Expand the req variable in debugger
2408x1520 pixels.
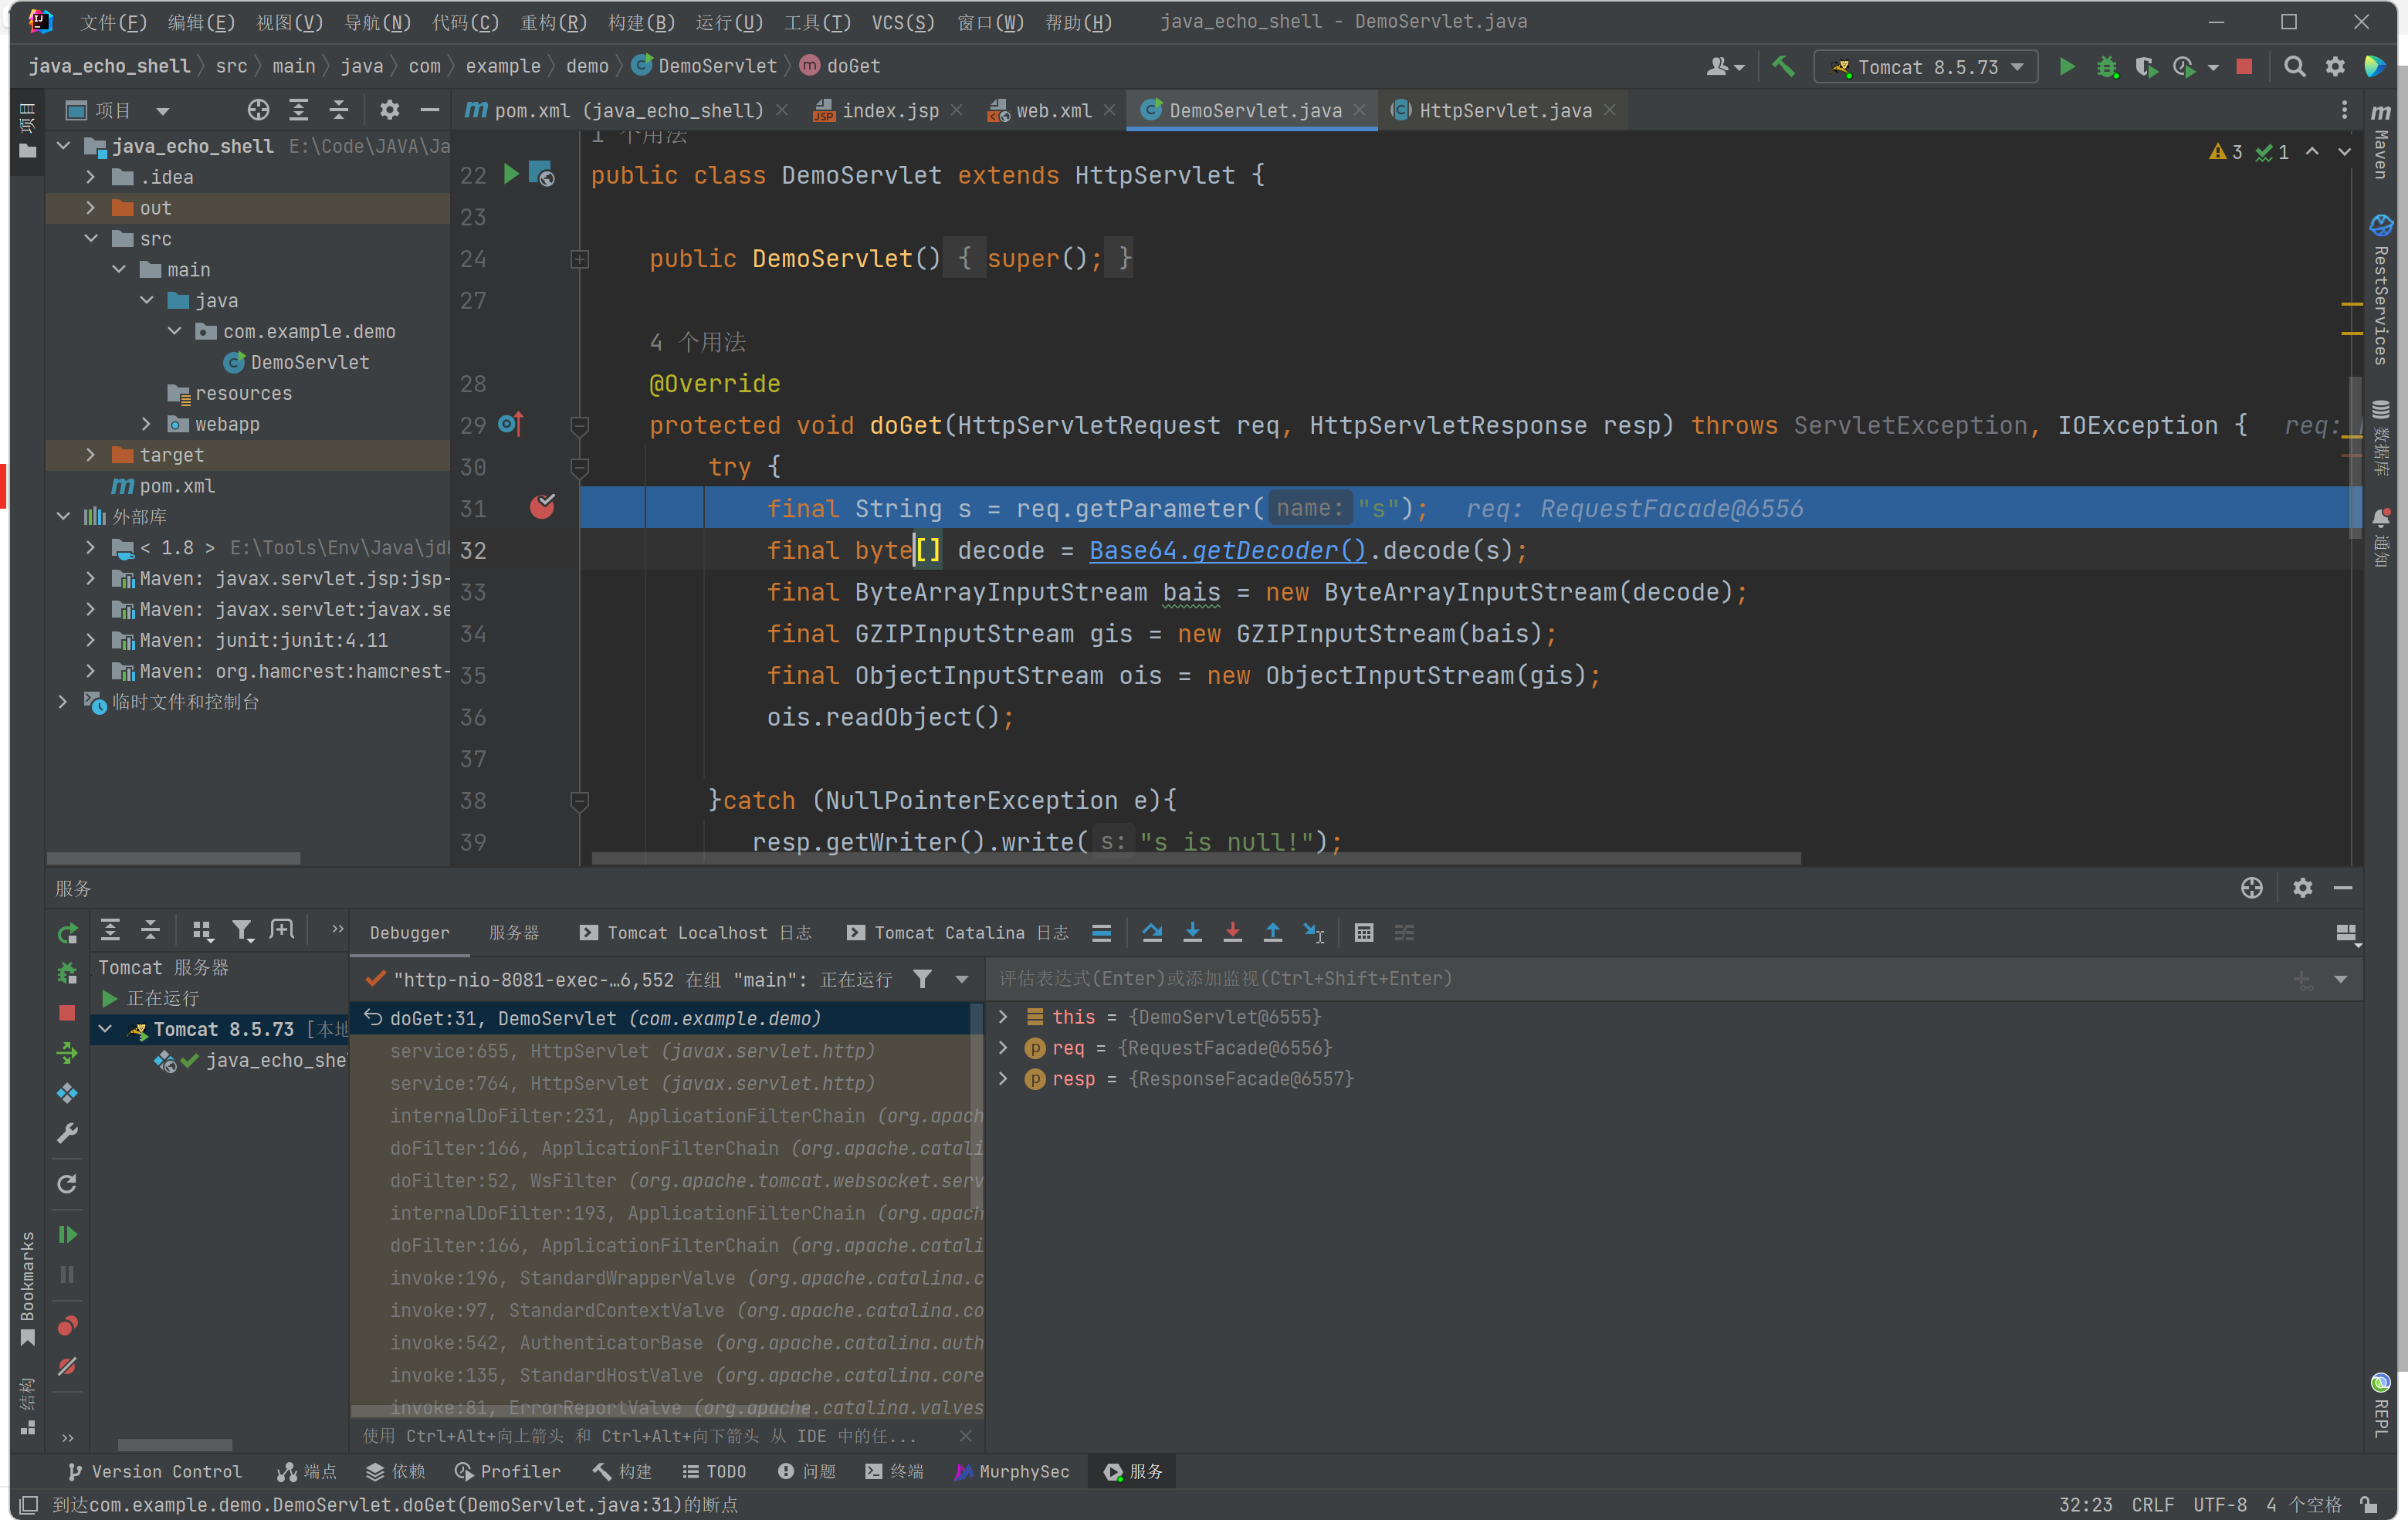[x=1003, y=1048]
